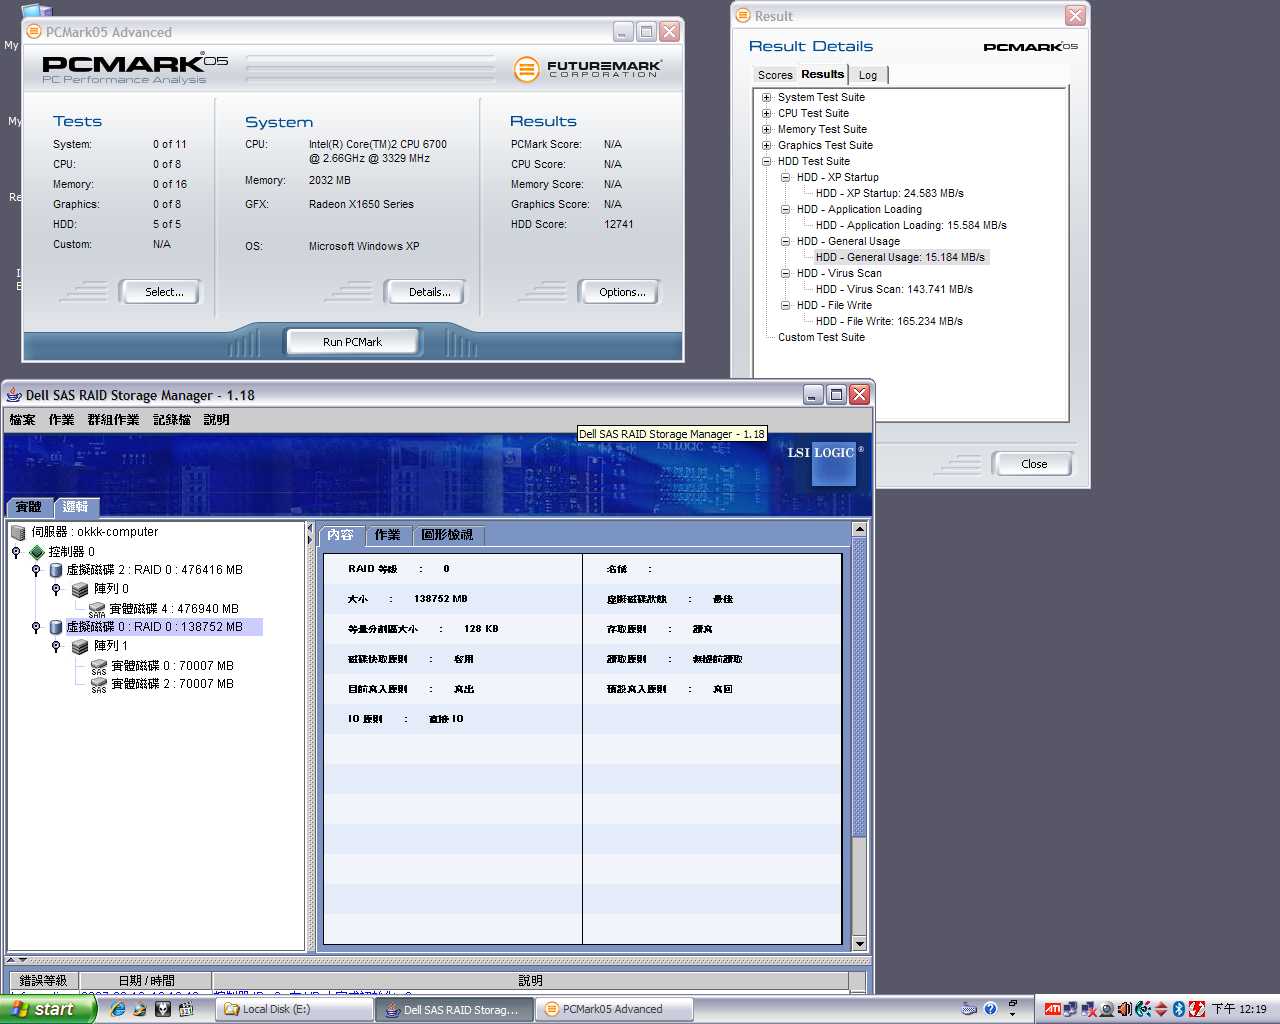Image resolution: width=1280 pixels, height=1024 pixels.
Task: Click the Close button in Result window
Action: coord(1033,464)
